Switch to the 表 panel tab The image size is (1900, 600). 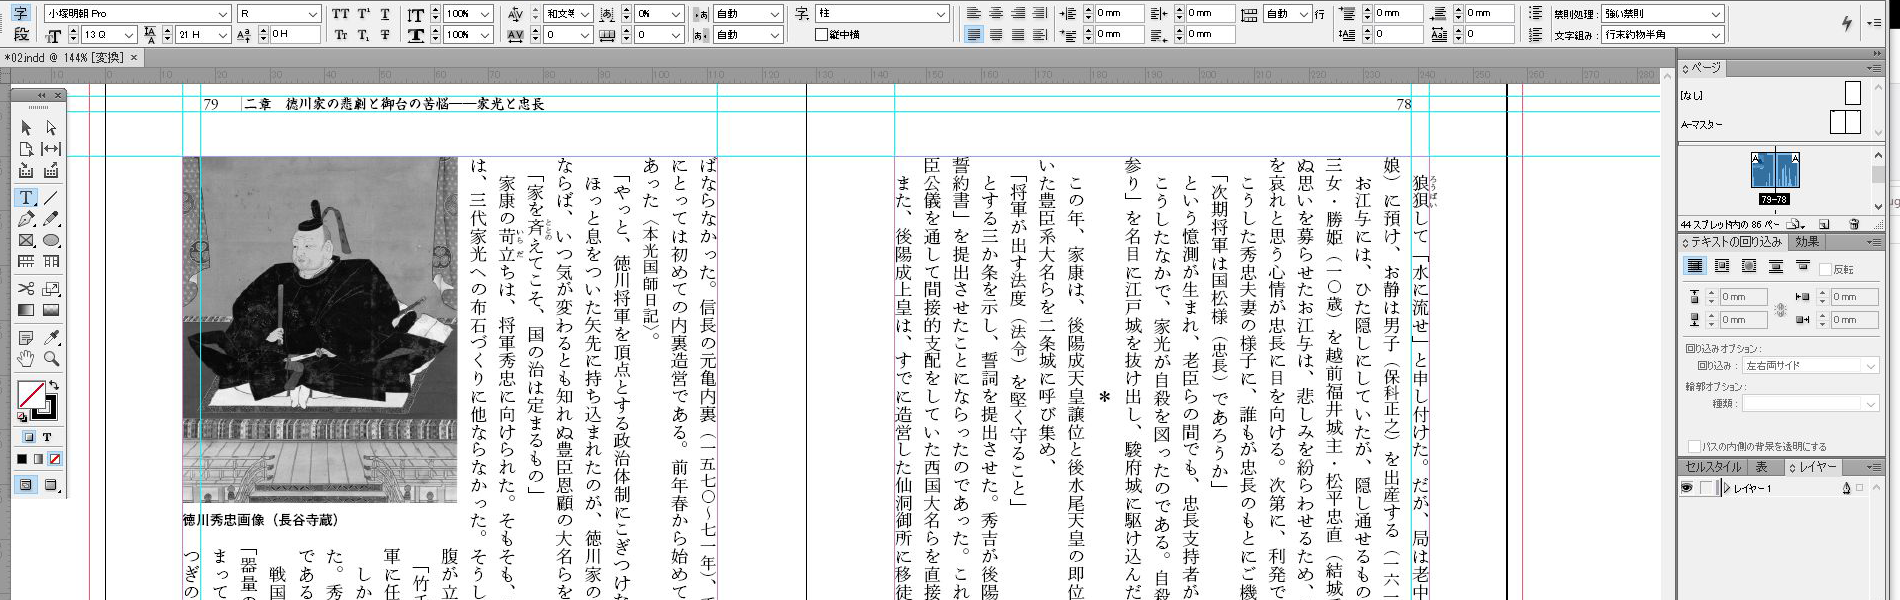[1762, 467]
